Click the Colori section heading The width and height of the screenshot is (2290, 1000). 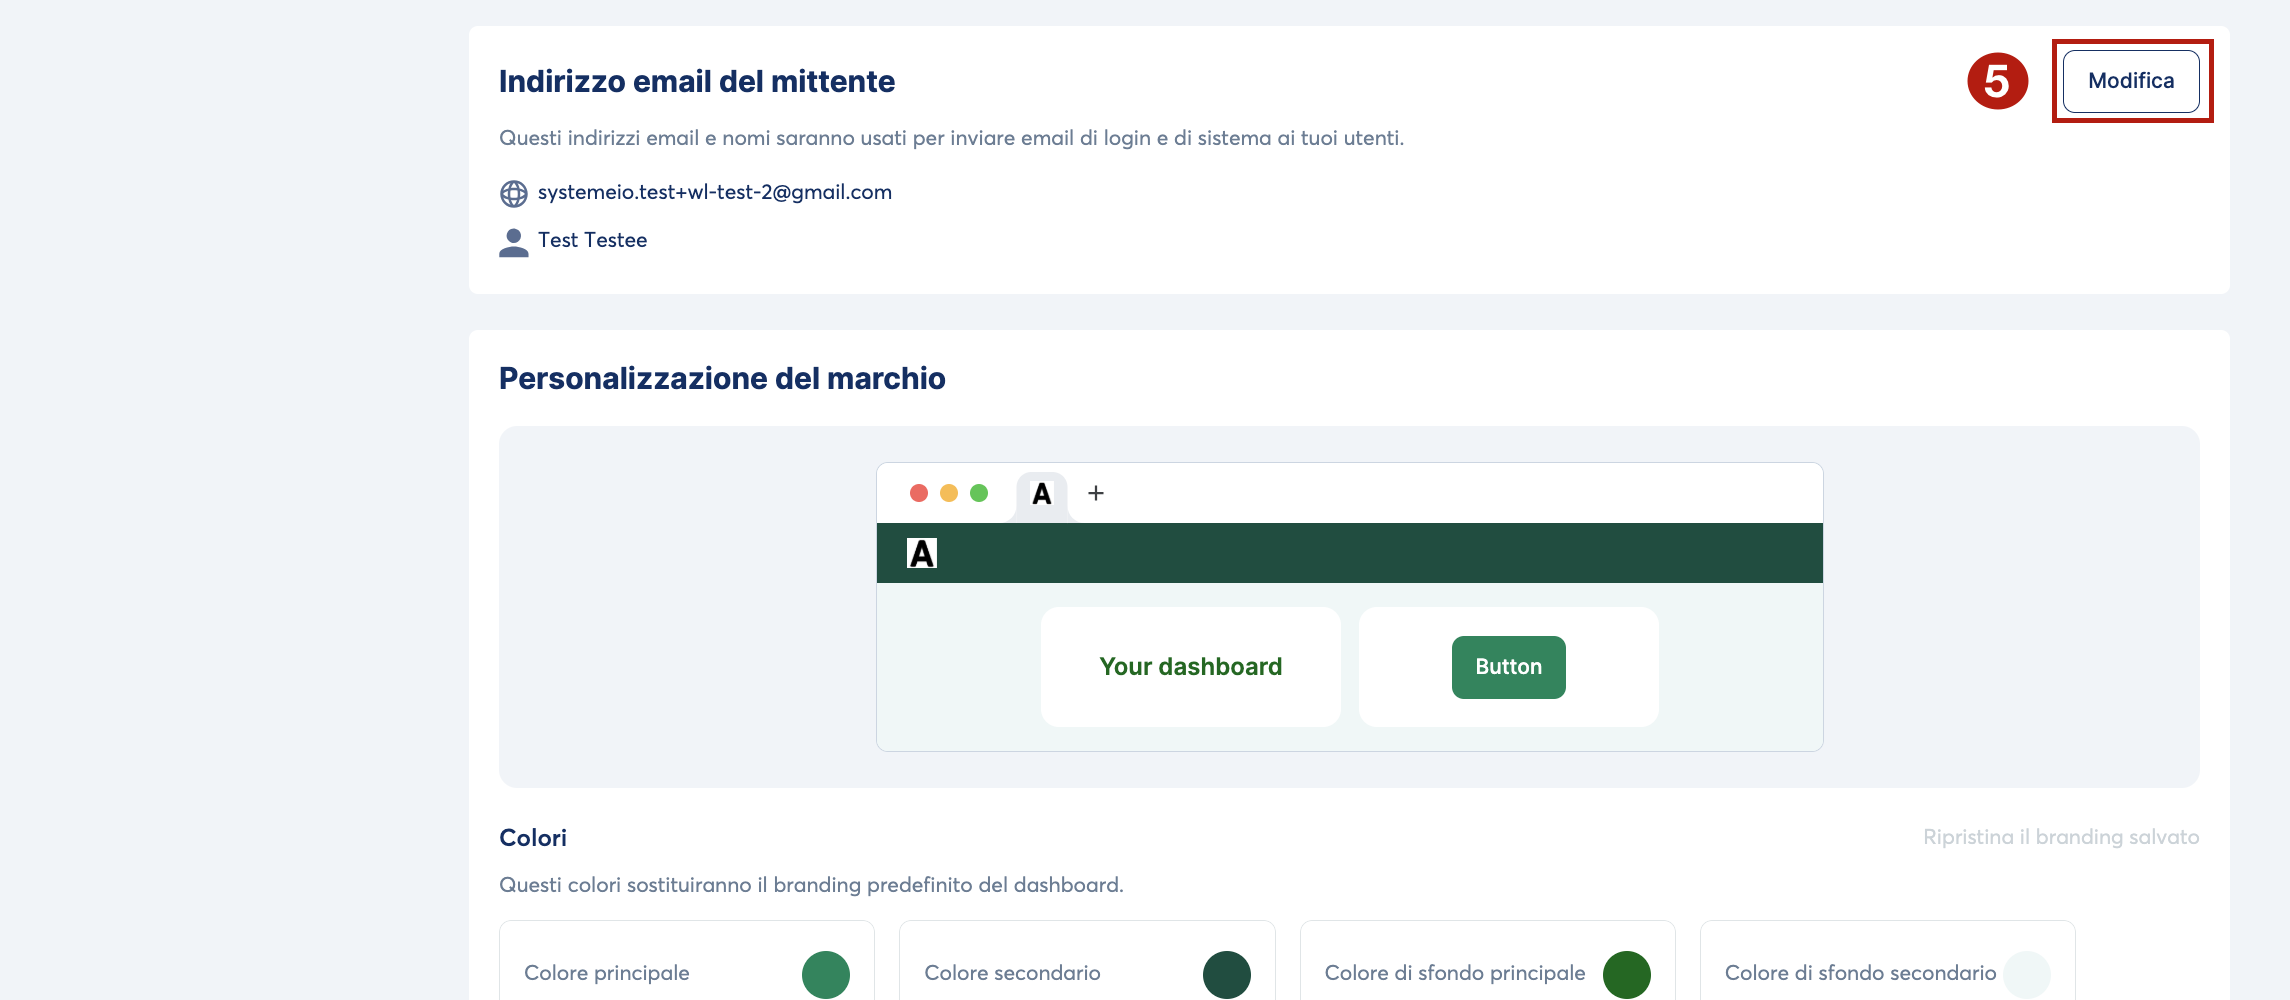[533, 838]
